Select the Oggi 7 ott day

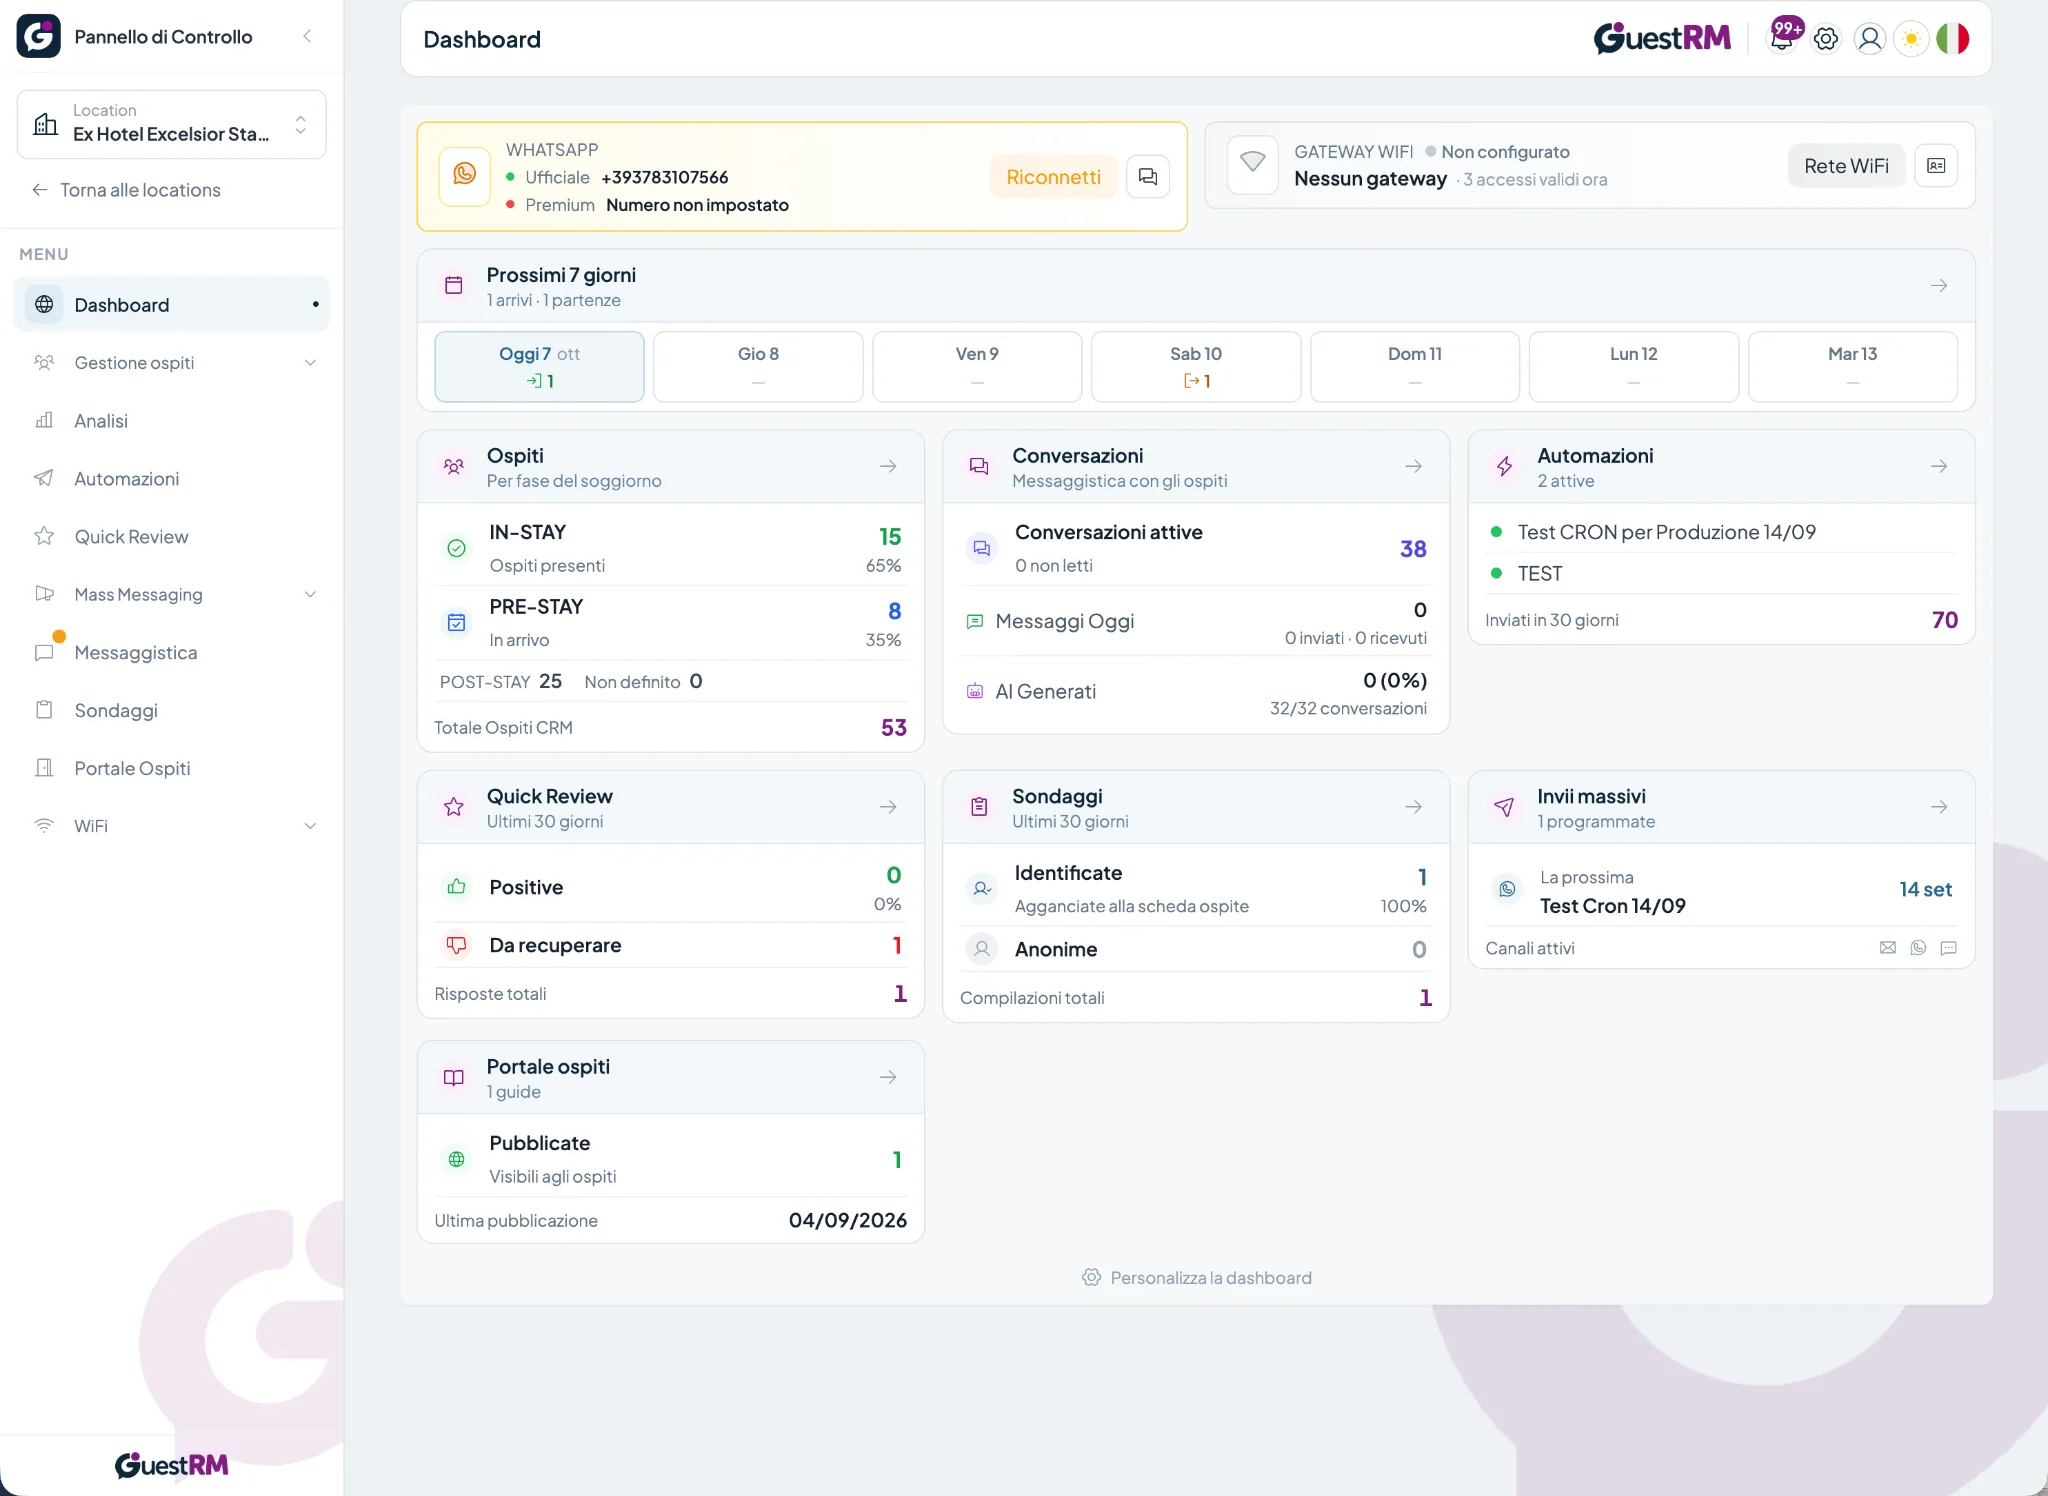[539, 367]
